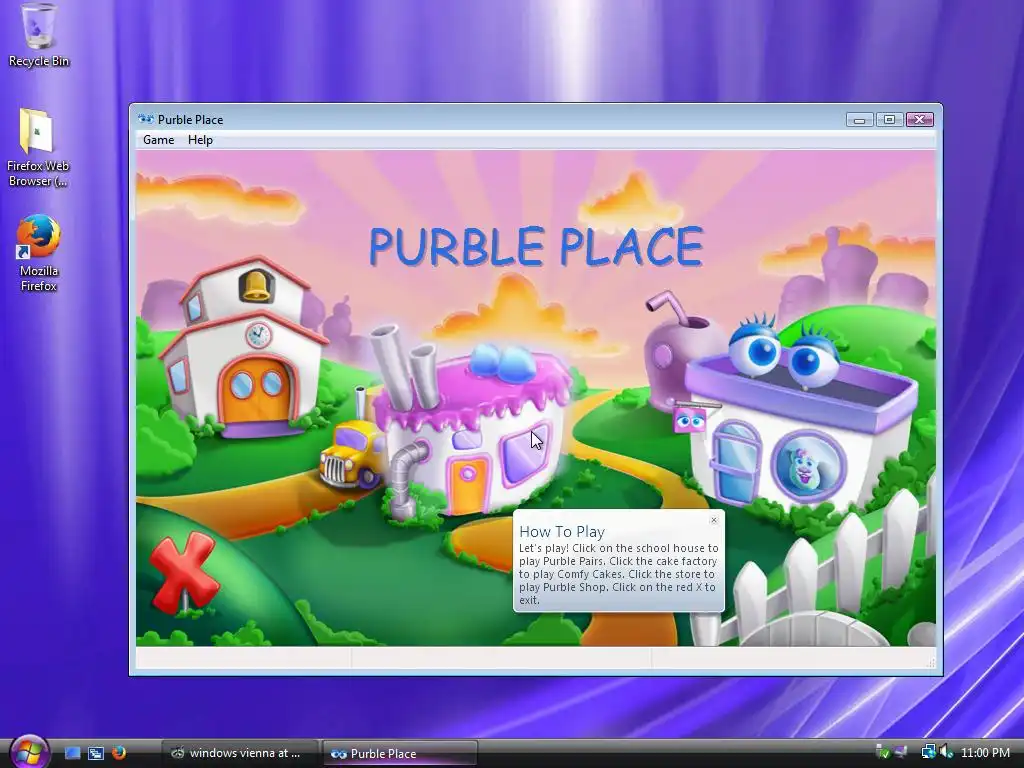Close the How To Play tooltip
The height and width of the screenshot is (768, 1024).
(714, 520)
